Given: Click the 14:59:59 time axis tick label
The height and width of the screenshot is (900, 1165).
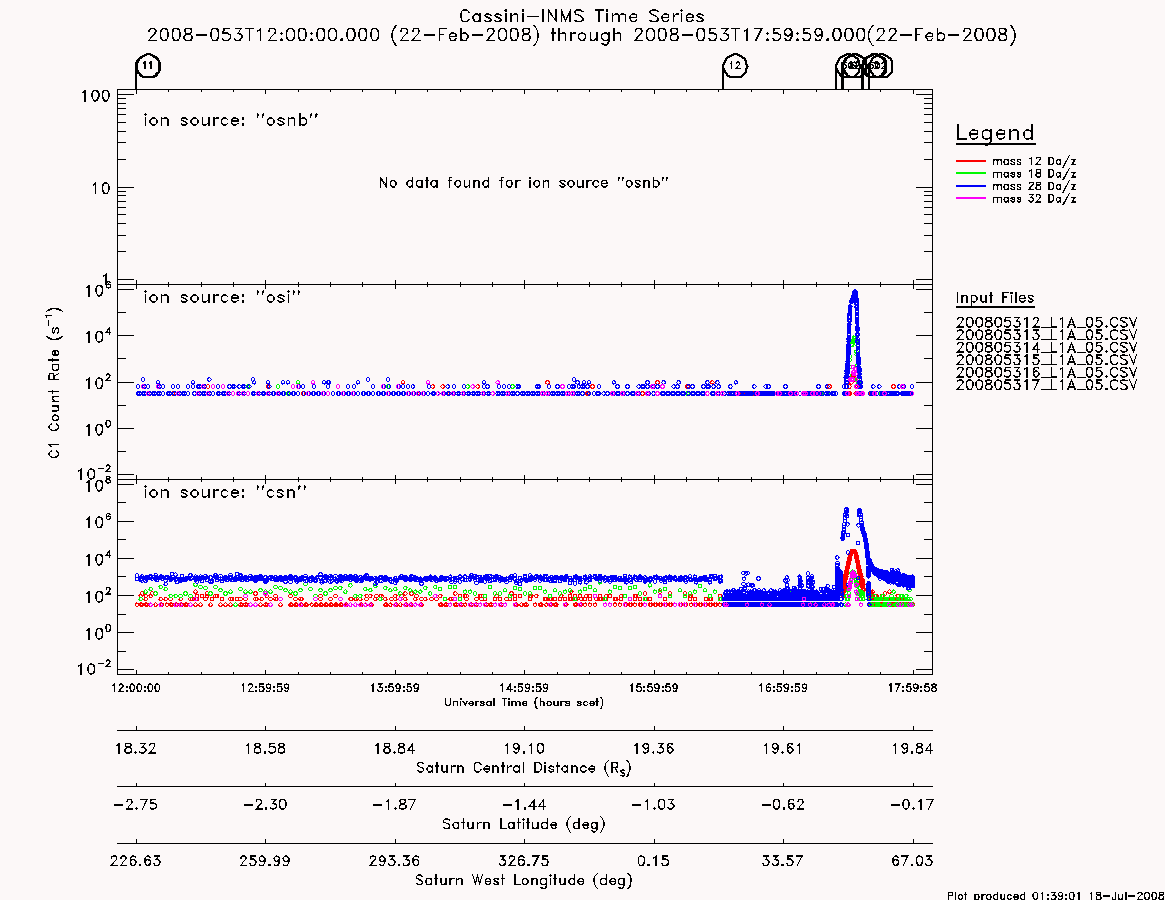Looking at the screenshot, I should point(524,688).
